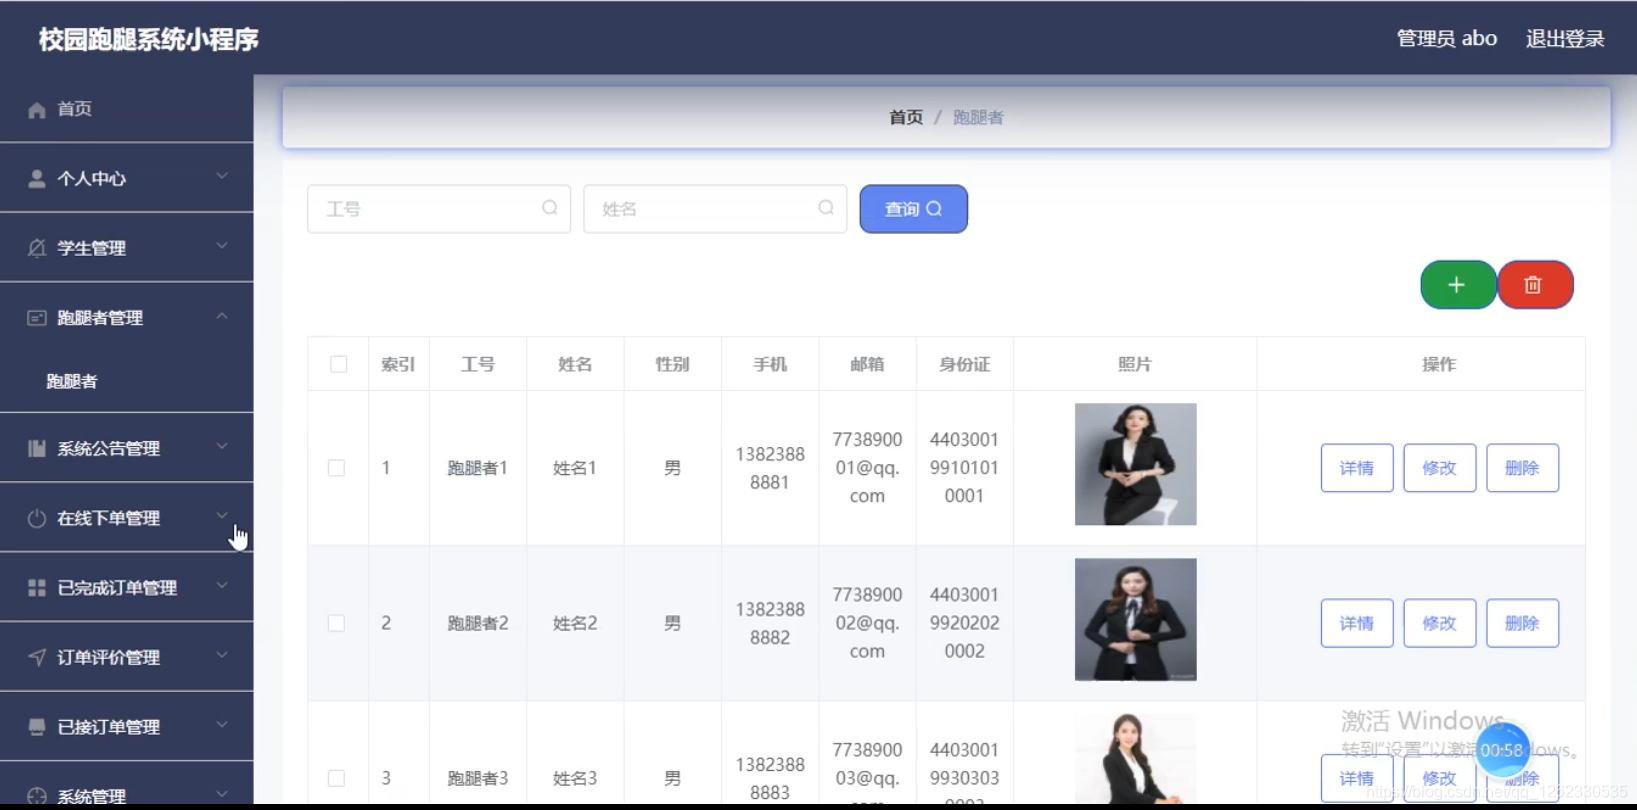Click the grid icon beside 已完成订单管理
The width and height of the screenshot is (1637, 810).
click(37, 588)
